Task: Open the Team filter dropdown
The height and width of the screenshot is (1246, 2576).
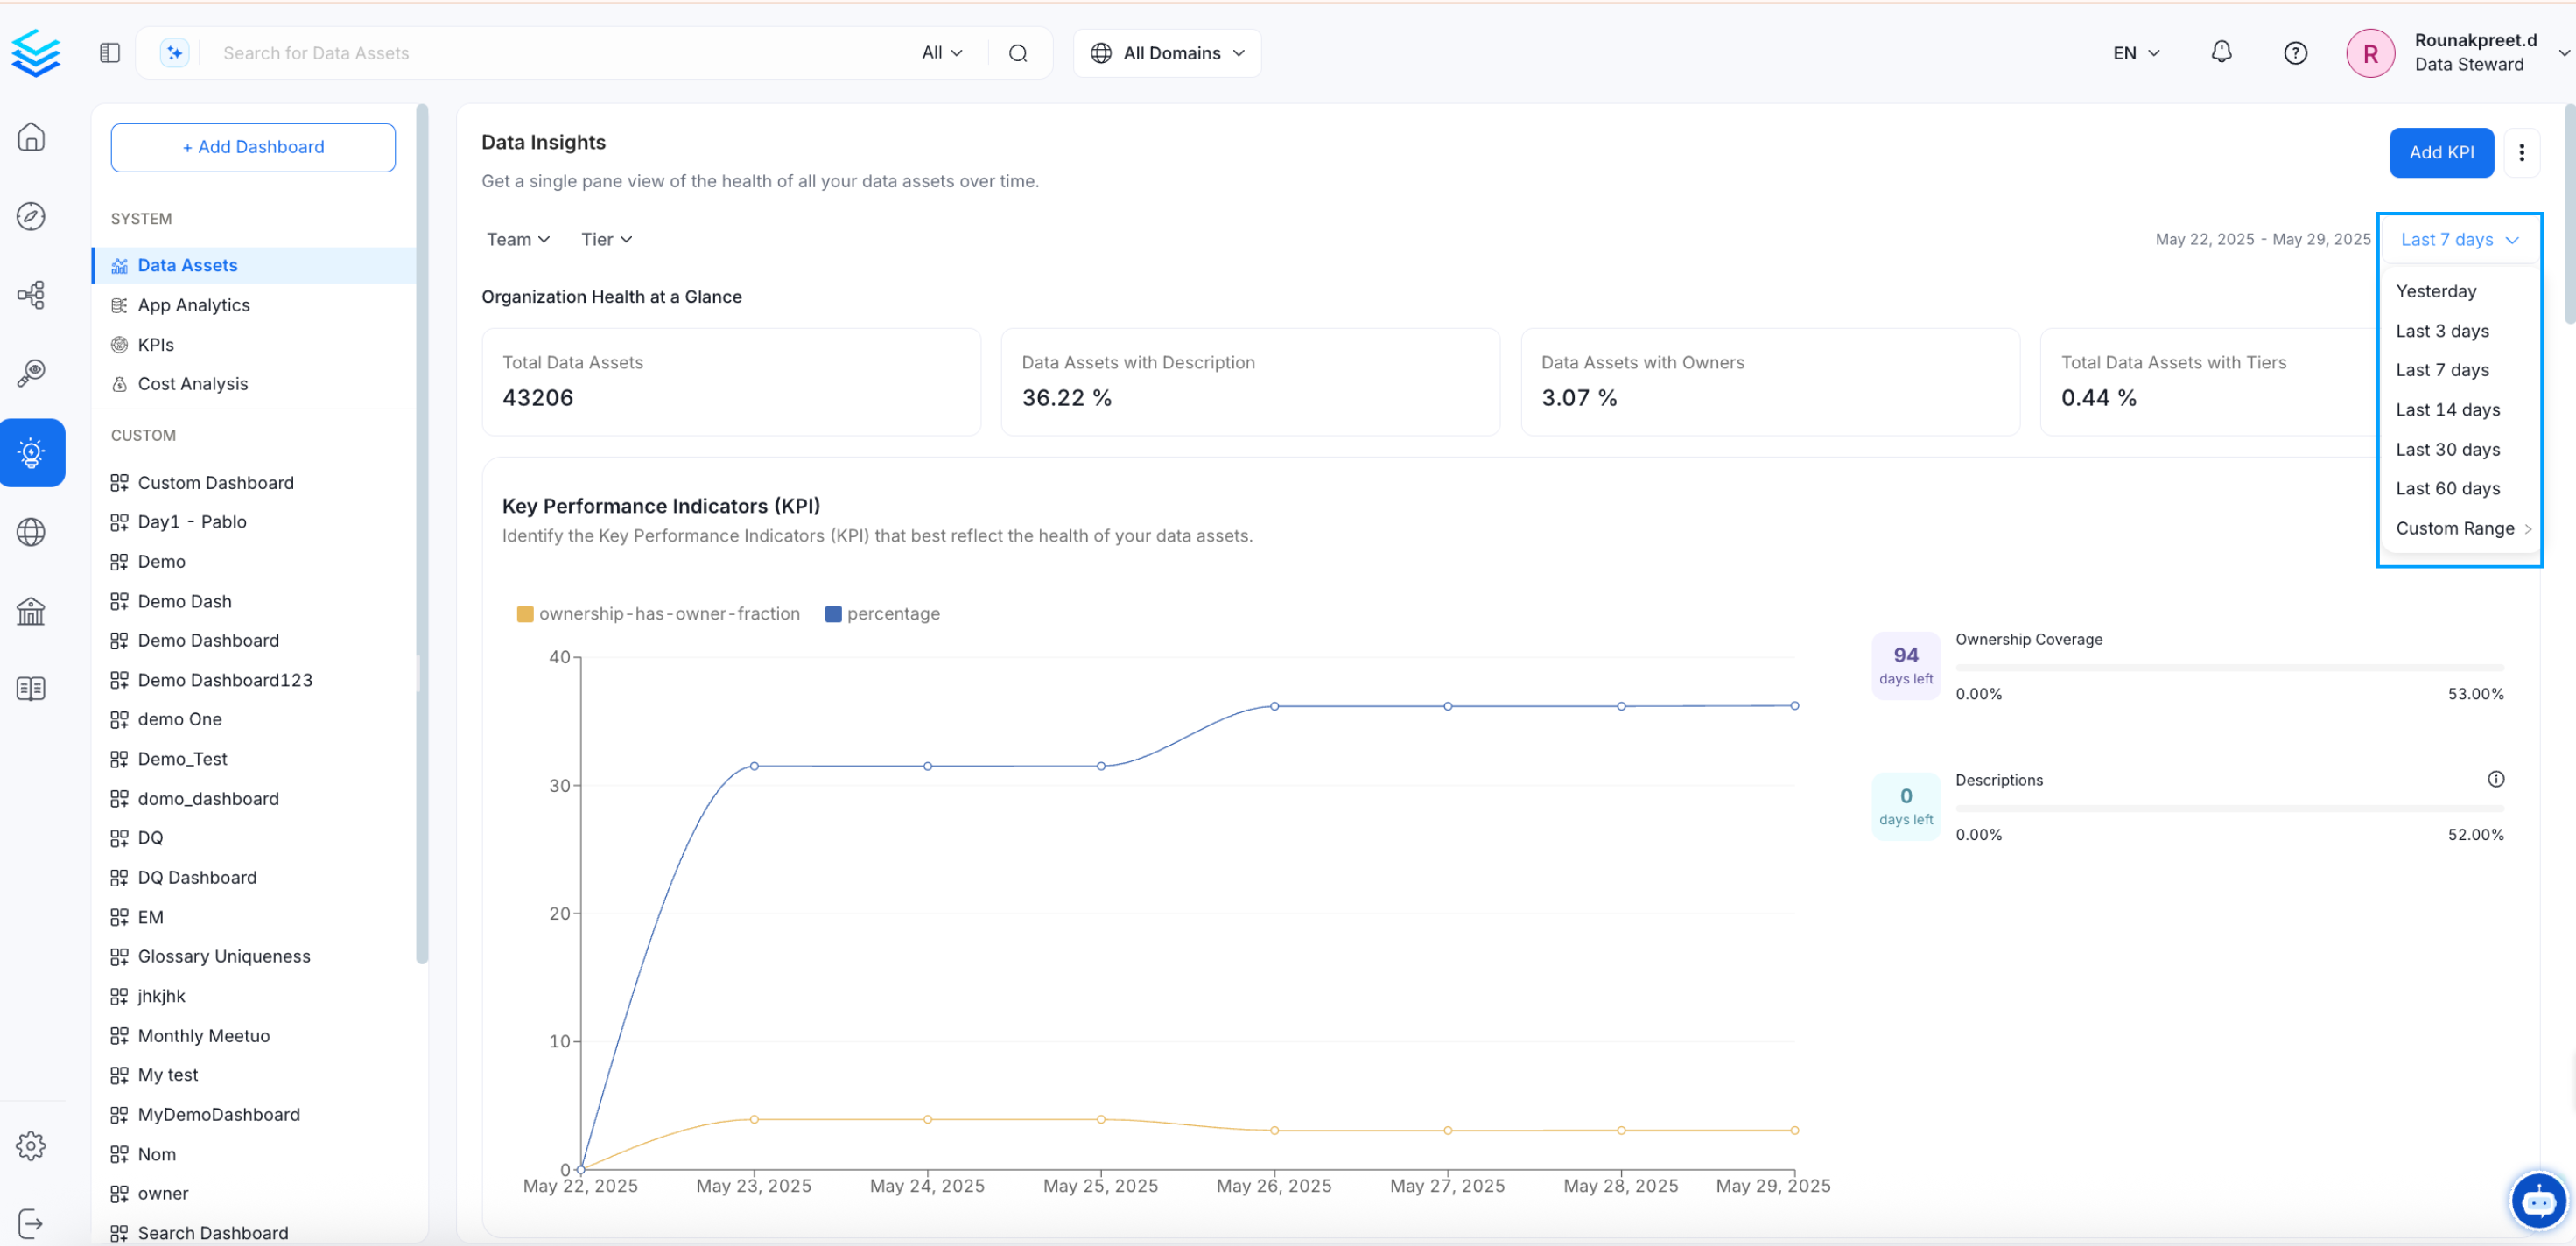Action: coord(517,239)
